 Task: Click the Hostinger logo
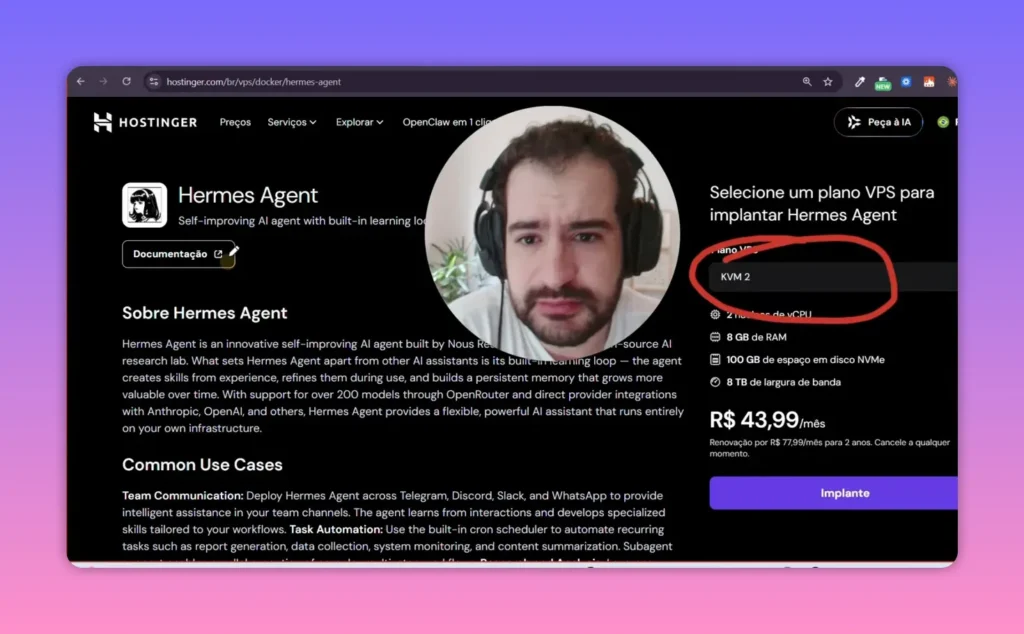point(145,122)
